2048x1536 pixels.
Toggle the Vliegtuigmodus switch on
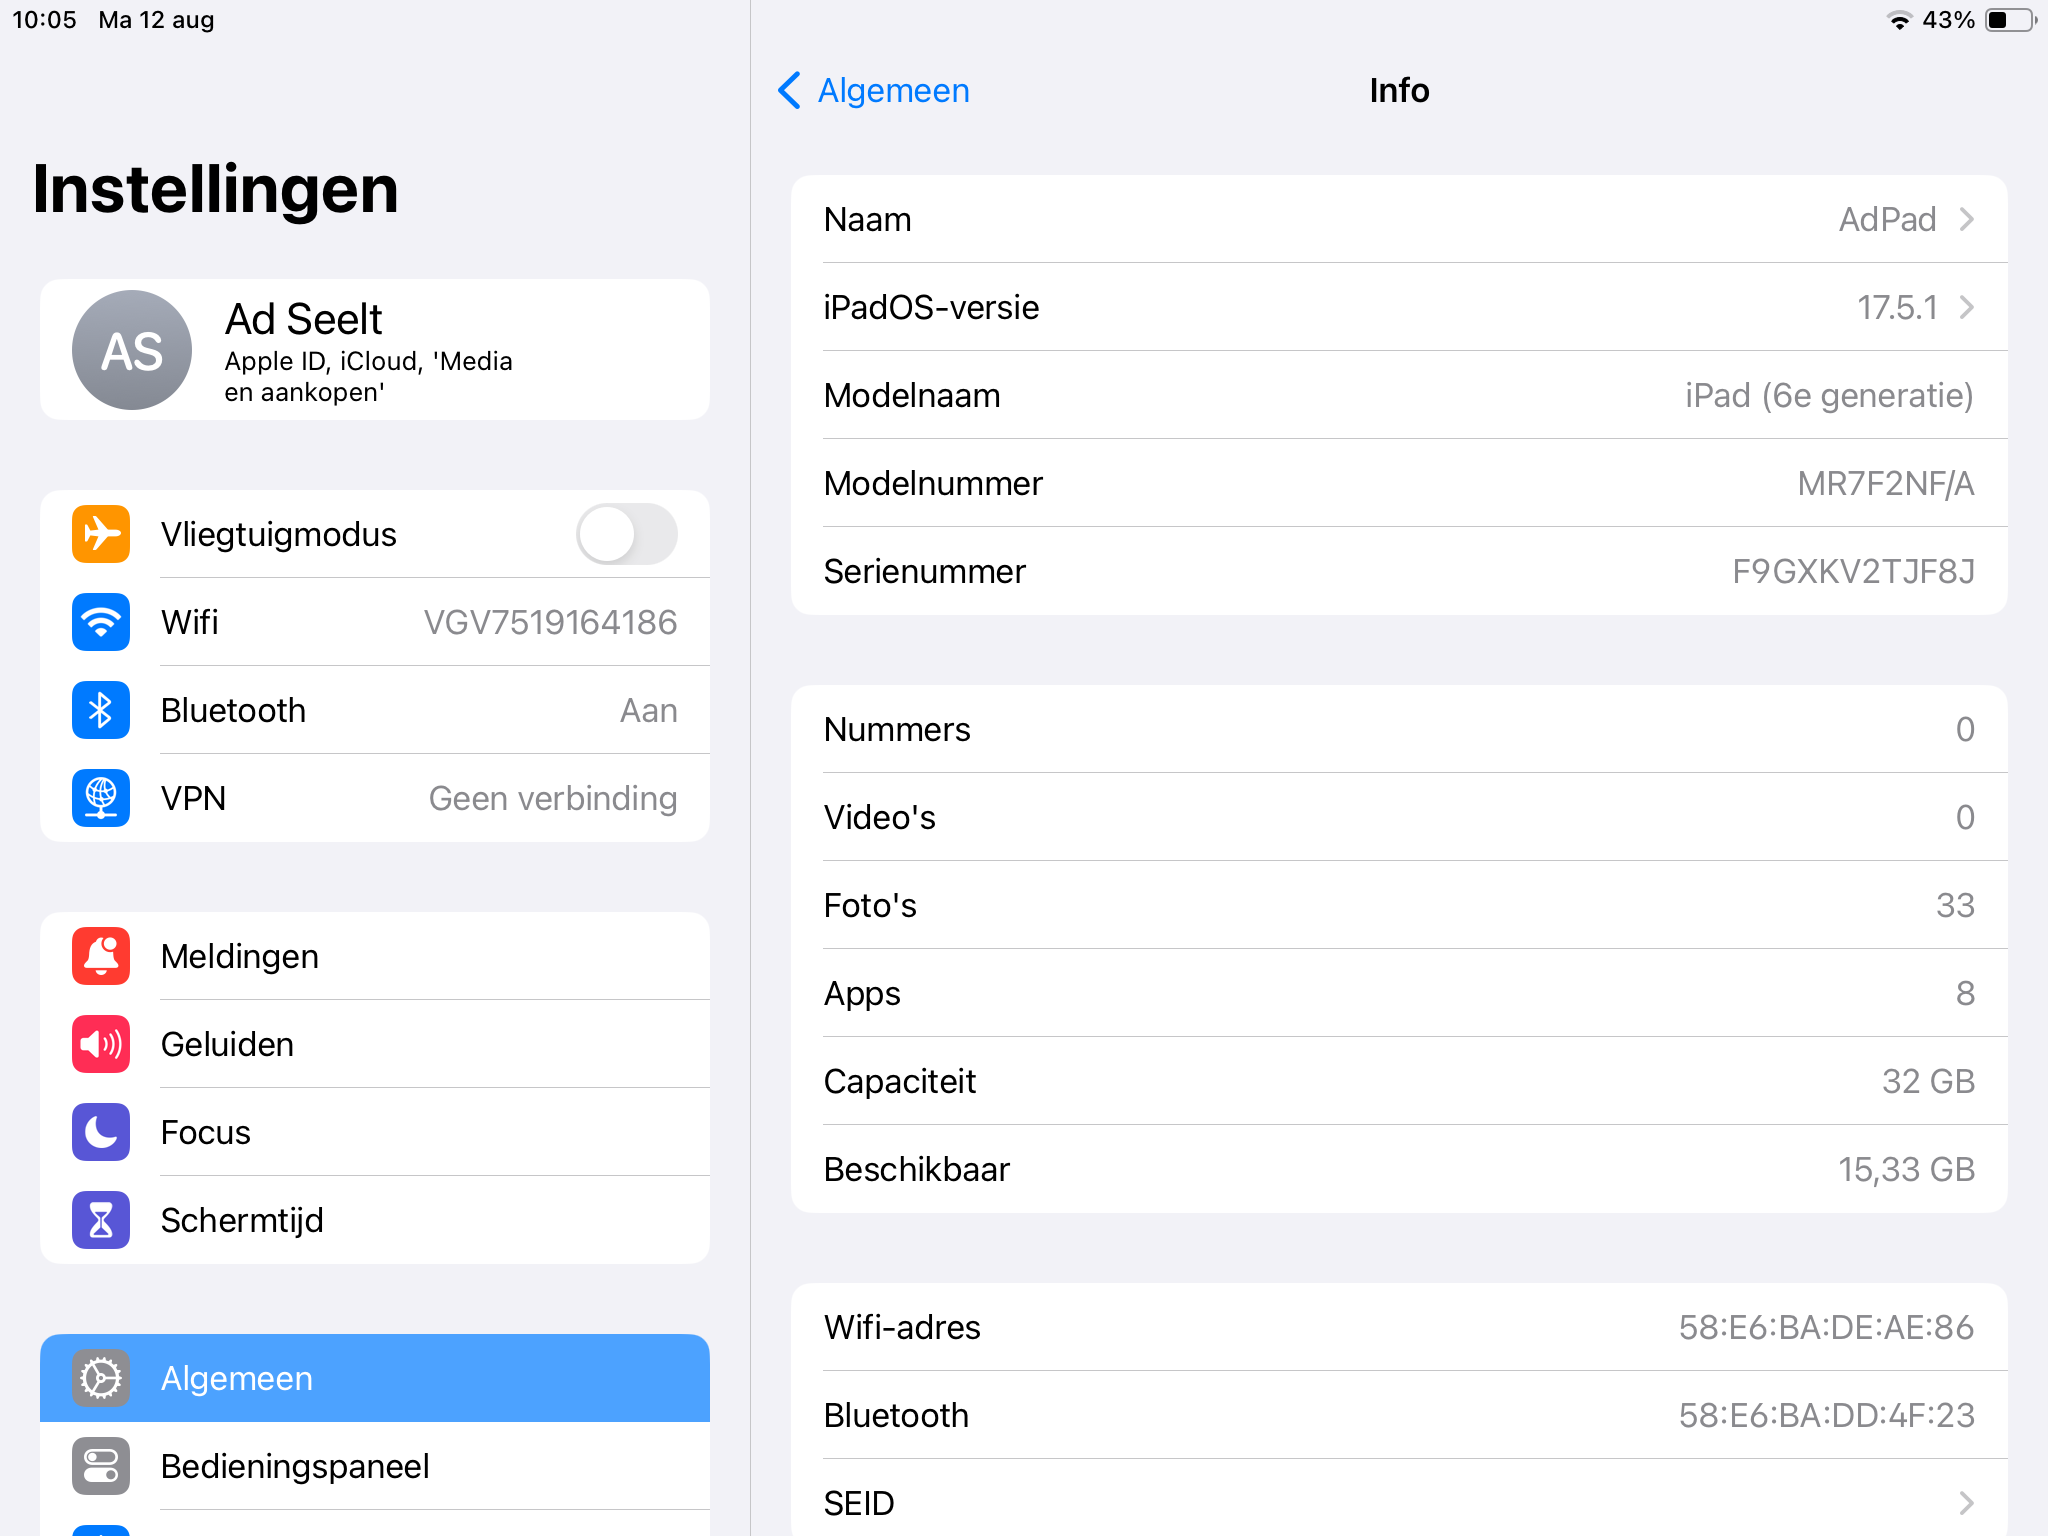(x=627, y=534)
